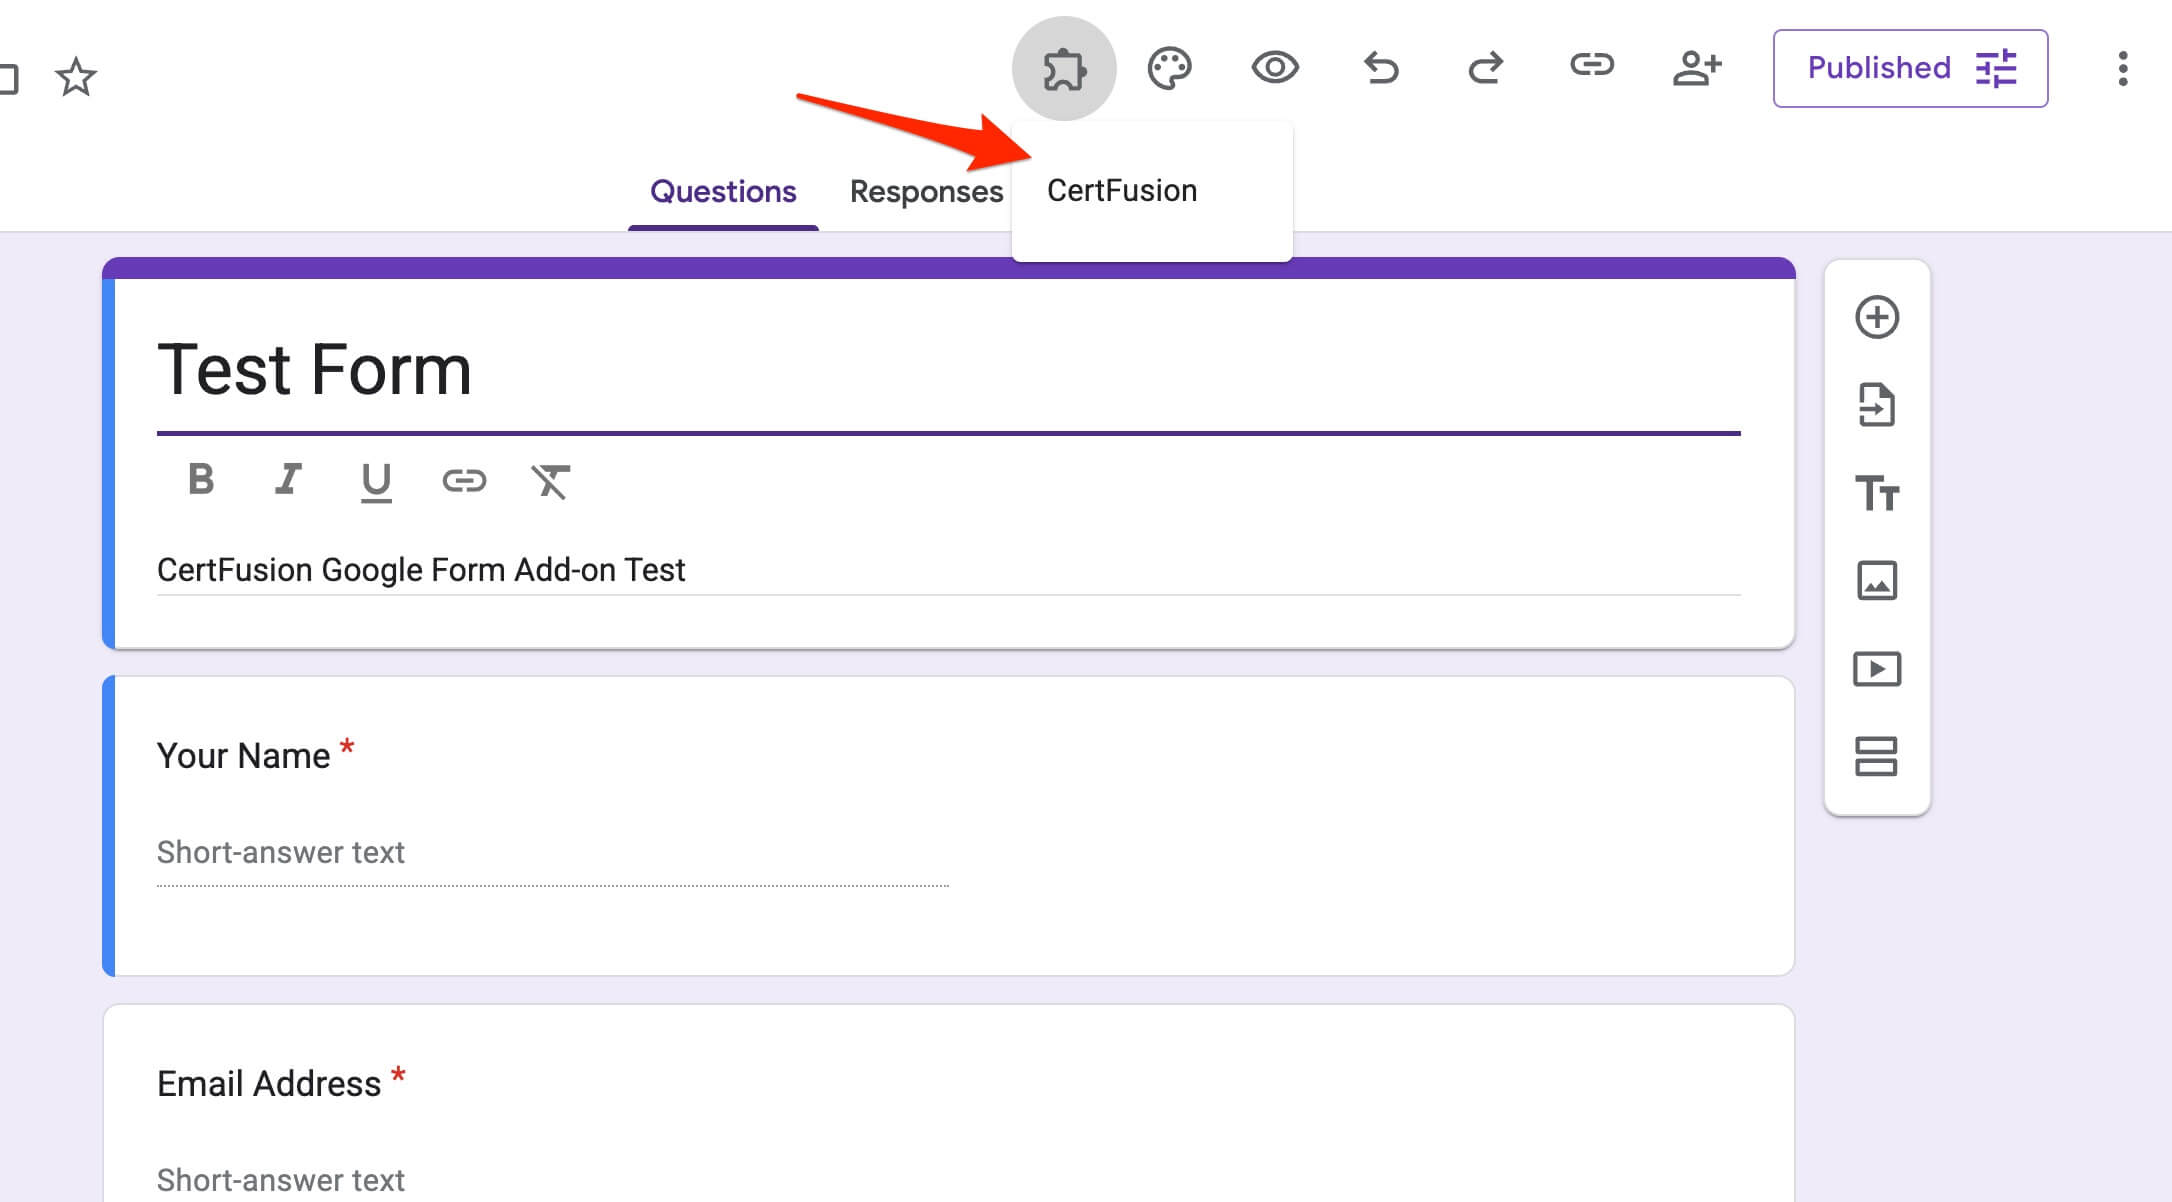Click the Test Form title field

(x=314, y=370)
